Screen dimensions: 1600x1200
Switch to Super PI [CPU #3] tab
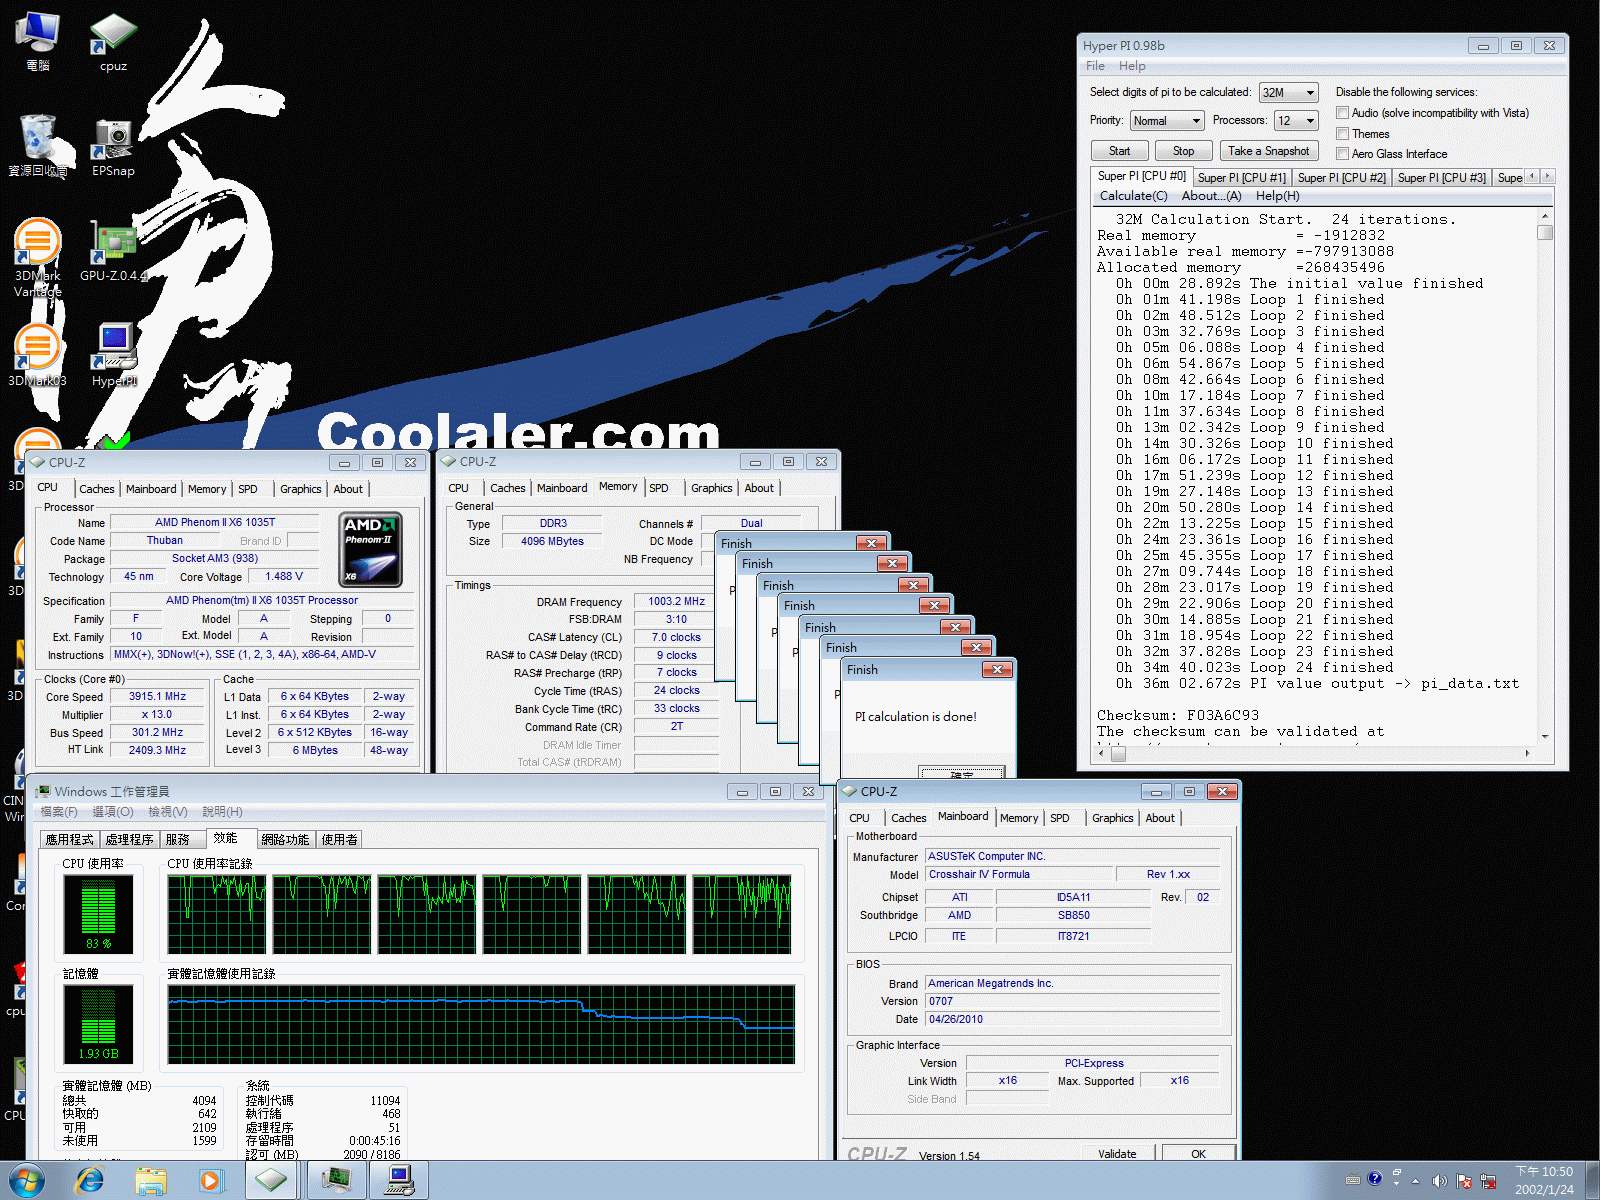(x=1442, y=178)
